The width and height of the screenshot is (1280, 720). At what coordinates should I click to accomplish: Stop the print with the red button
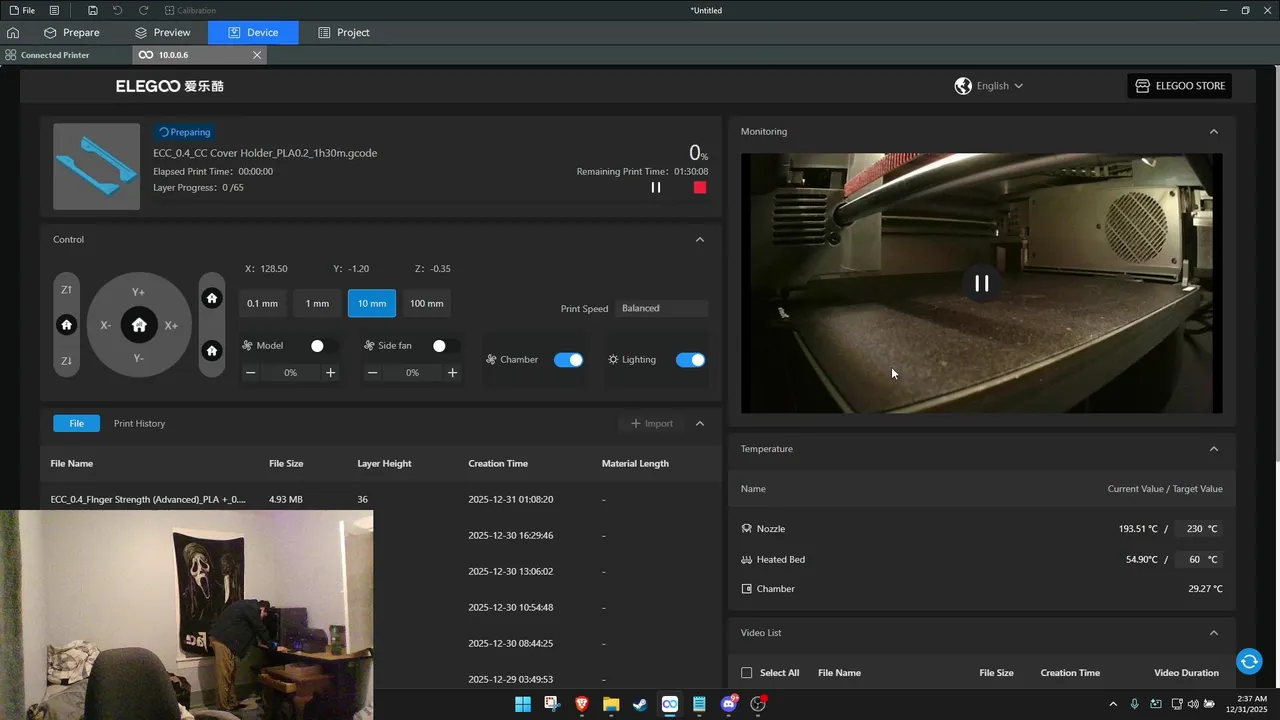pyautogui.click(x=700, y=187)
